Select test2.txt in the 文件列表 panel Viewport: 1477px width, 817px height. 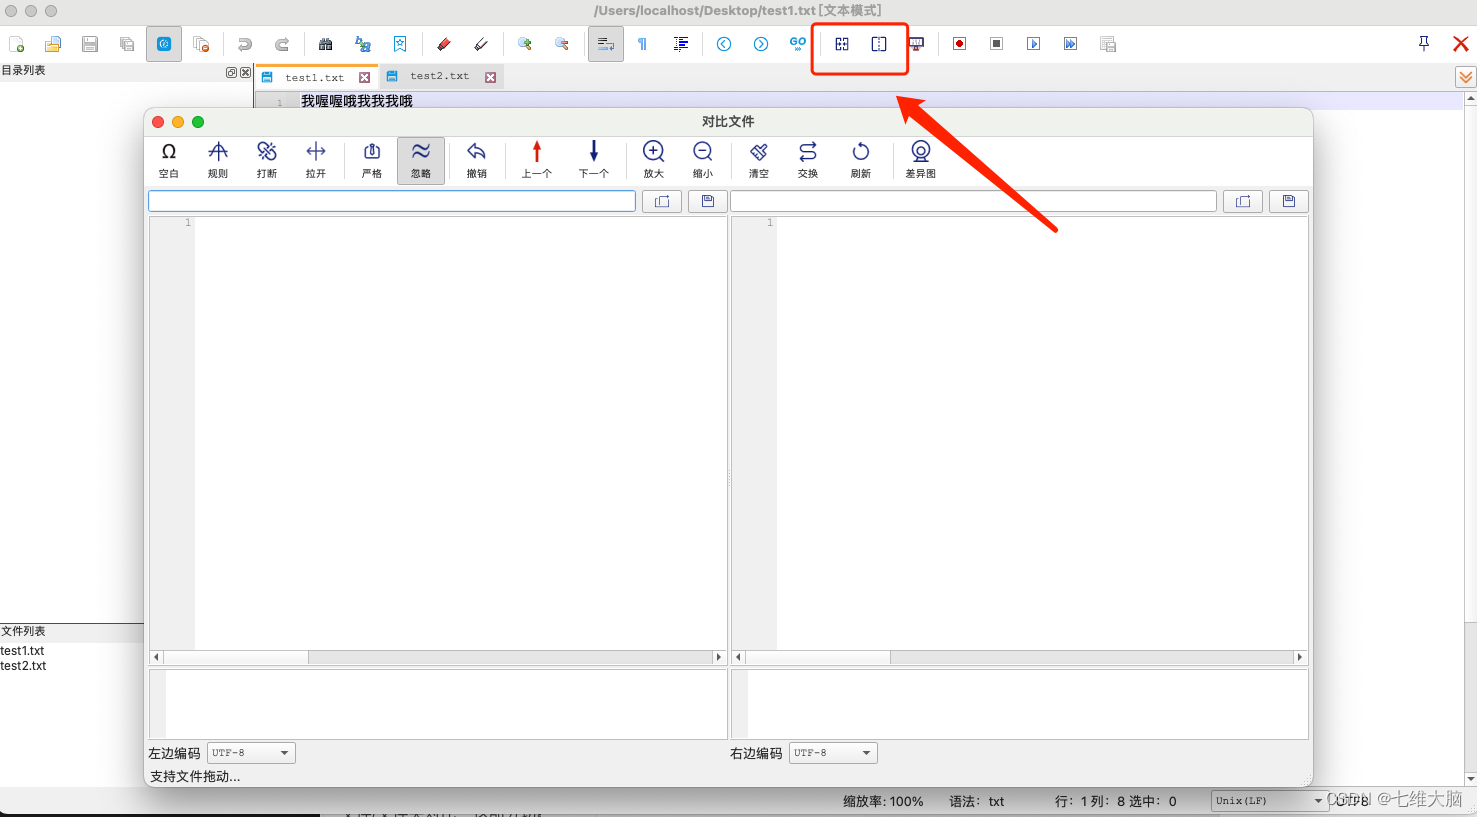coord(23,666)
